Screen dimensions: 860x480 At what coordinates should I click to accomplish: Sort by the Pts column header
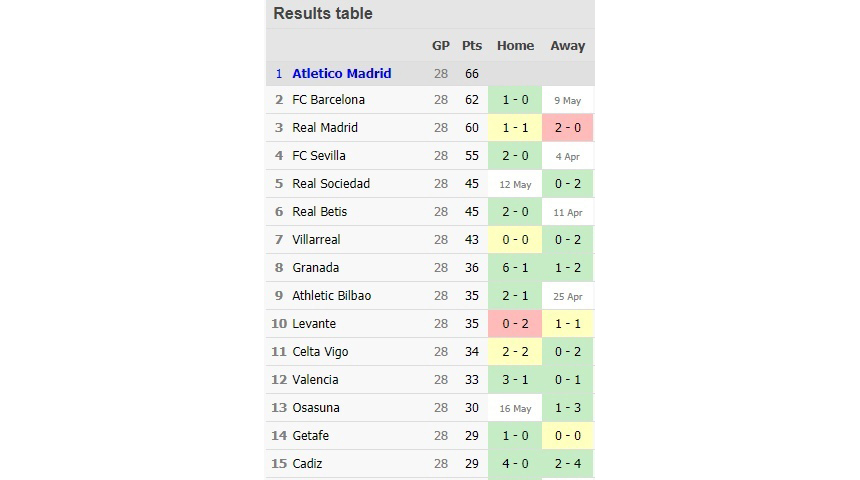[x=472, y=46]
